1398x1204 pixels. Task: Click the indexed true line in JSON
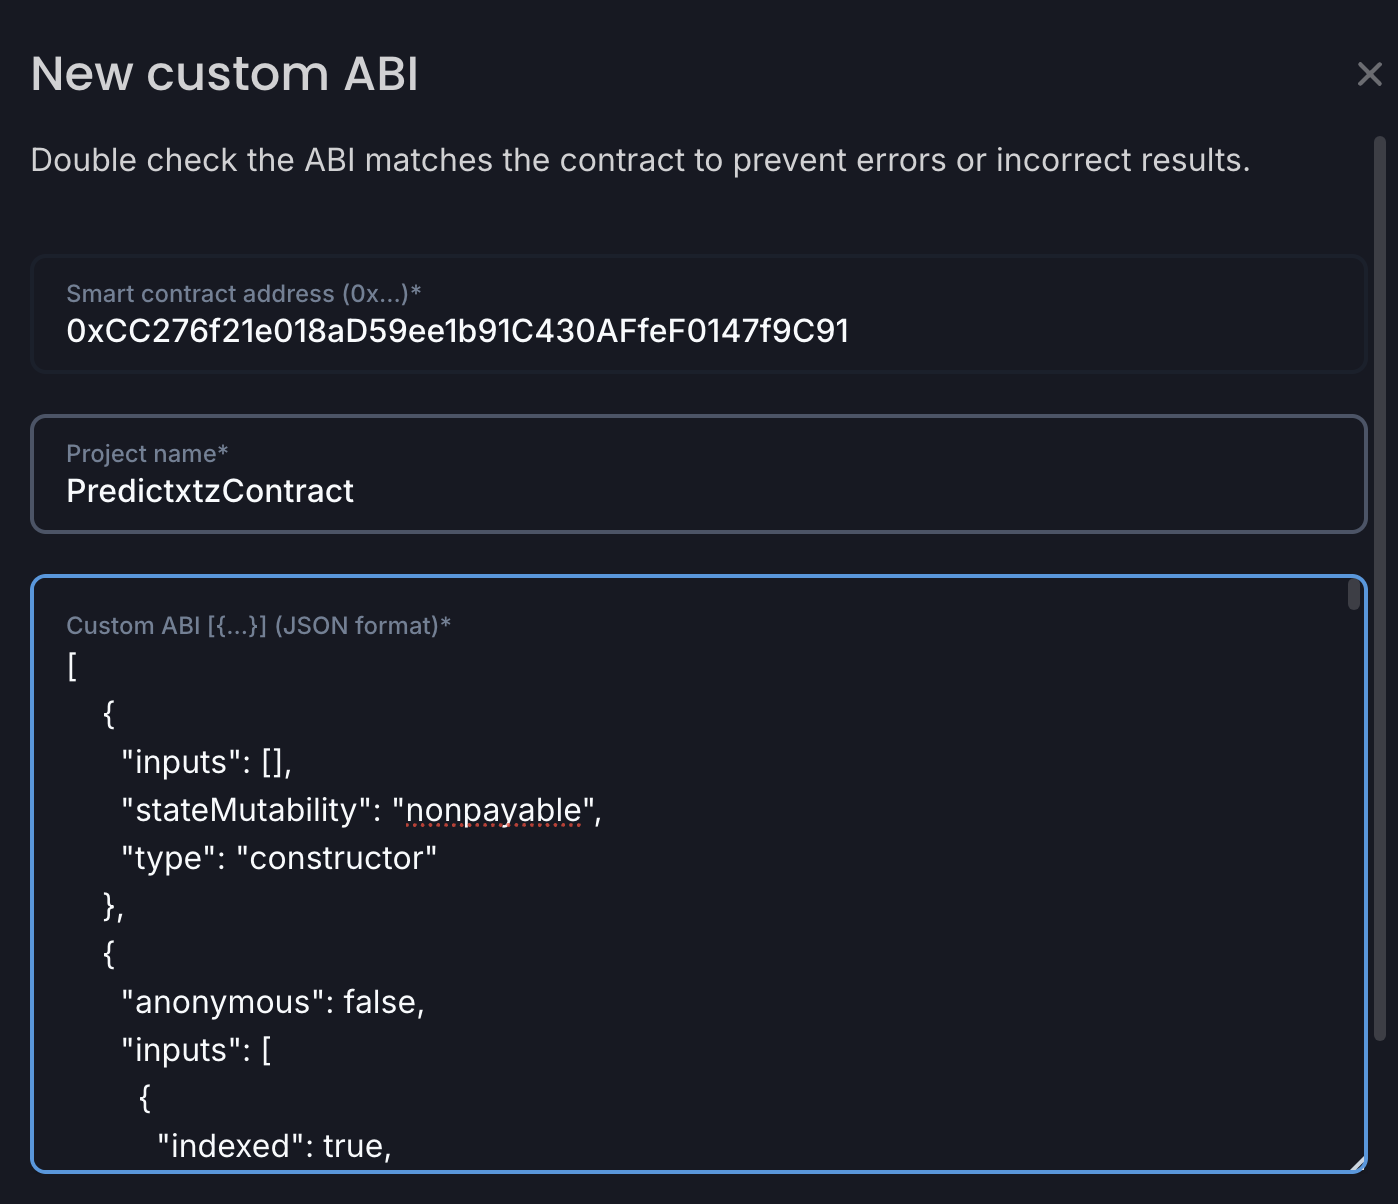[277, 1145]
